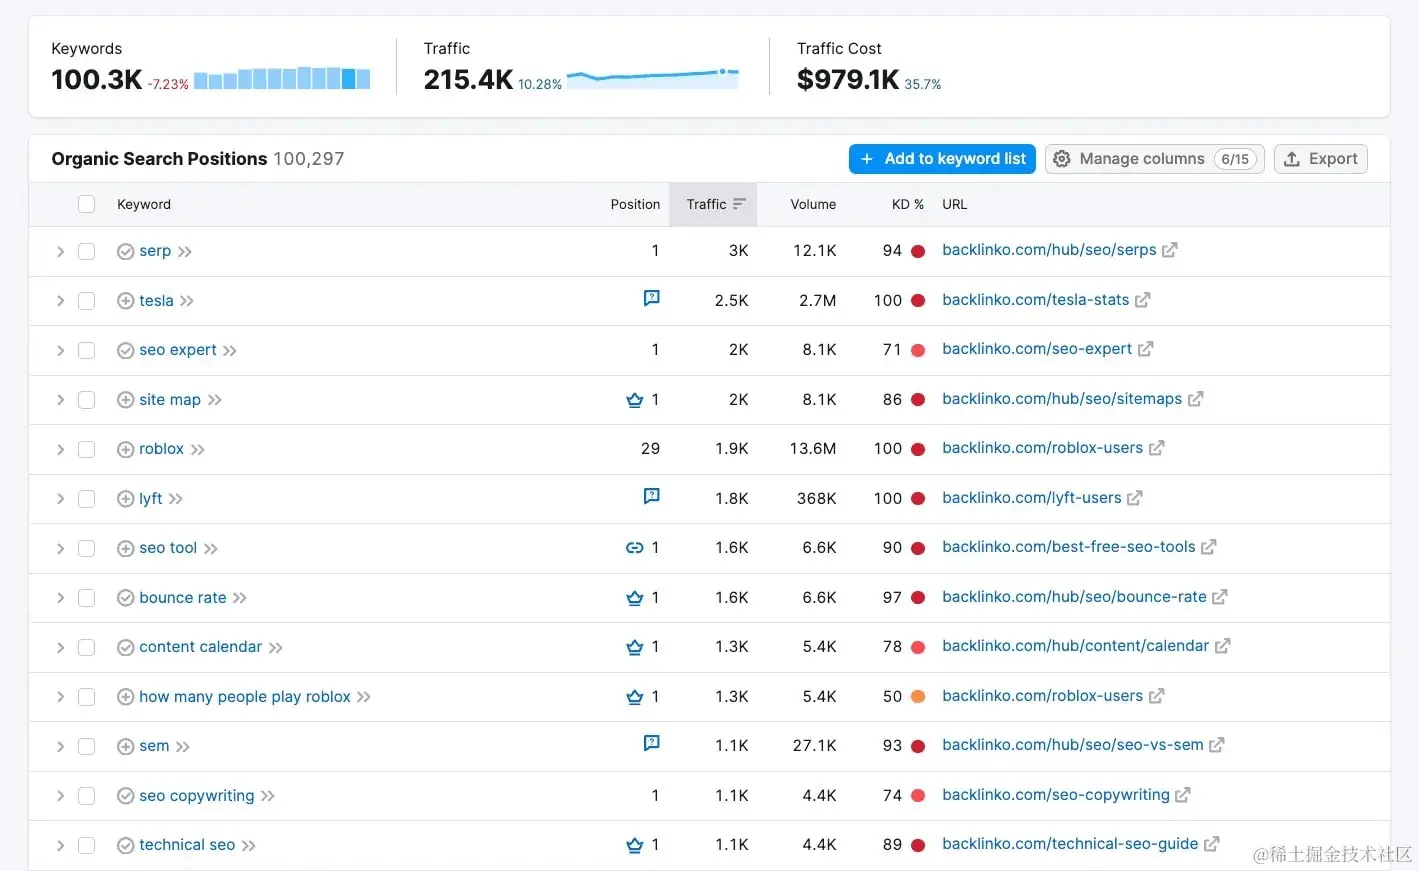Open external link icon beside bounce-rate URL
The image size is (1419, 871).
pos(1219,597)
